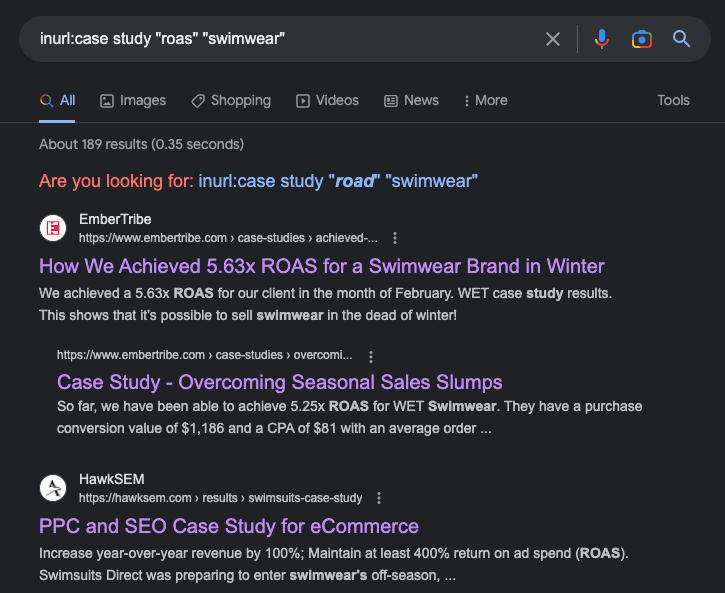Click the All tab magnifier icon
725x593 pixels.
[46, 100]
